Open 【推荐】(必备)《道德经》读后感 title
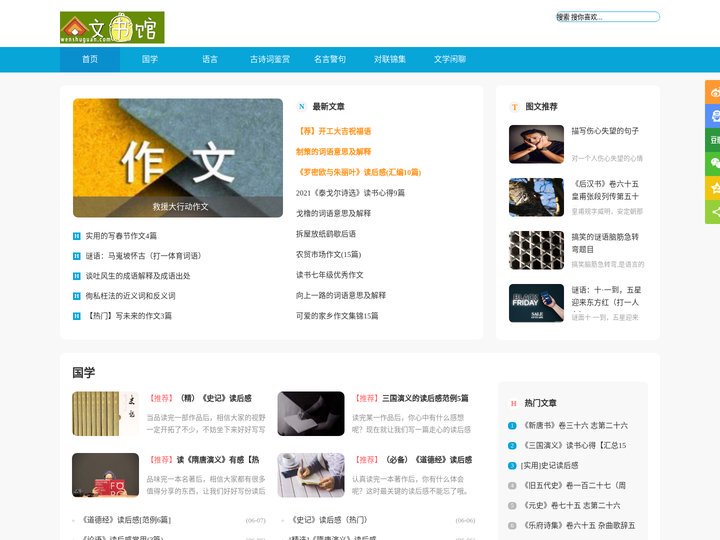The width and height of the screenshot is (720, 540). tap(412, 460)
